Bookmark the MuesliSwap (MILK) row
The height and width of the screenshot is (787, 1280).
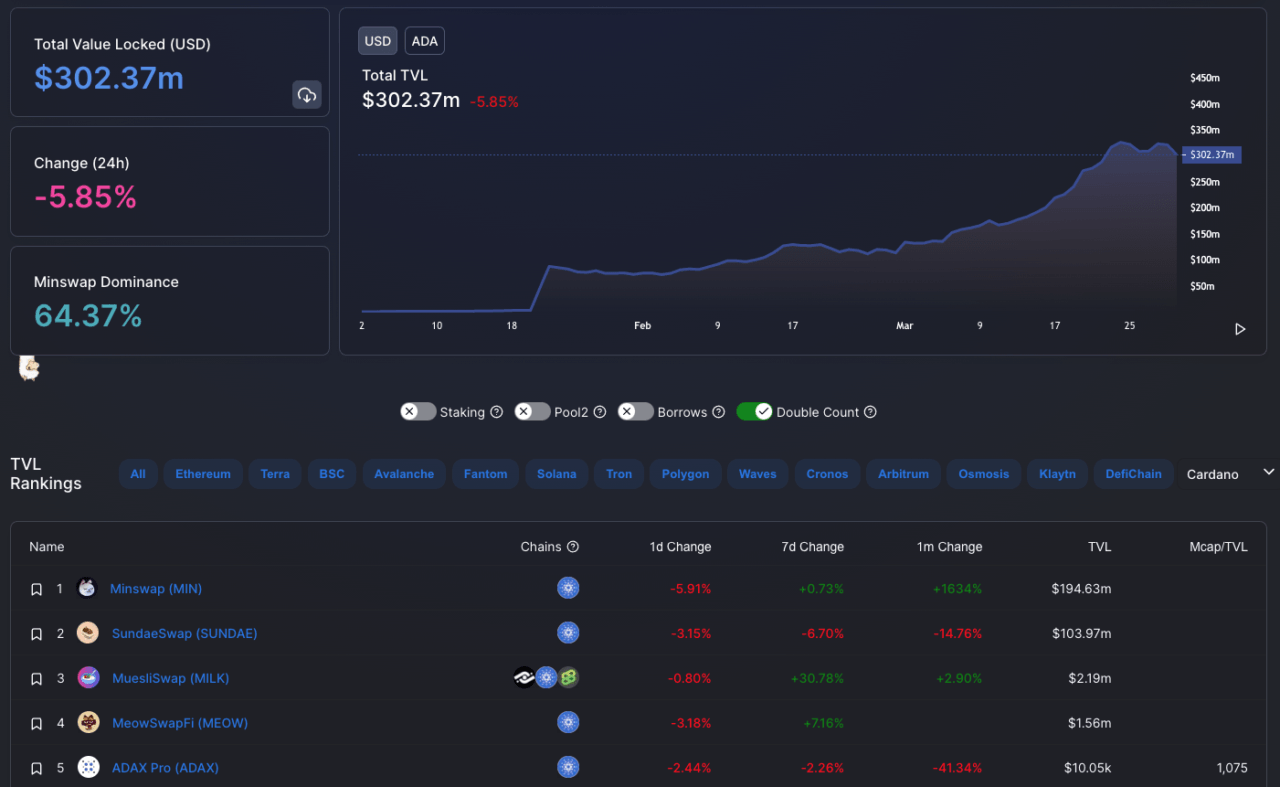pyautogui.click(x=36, y=679)
